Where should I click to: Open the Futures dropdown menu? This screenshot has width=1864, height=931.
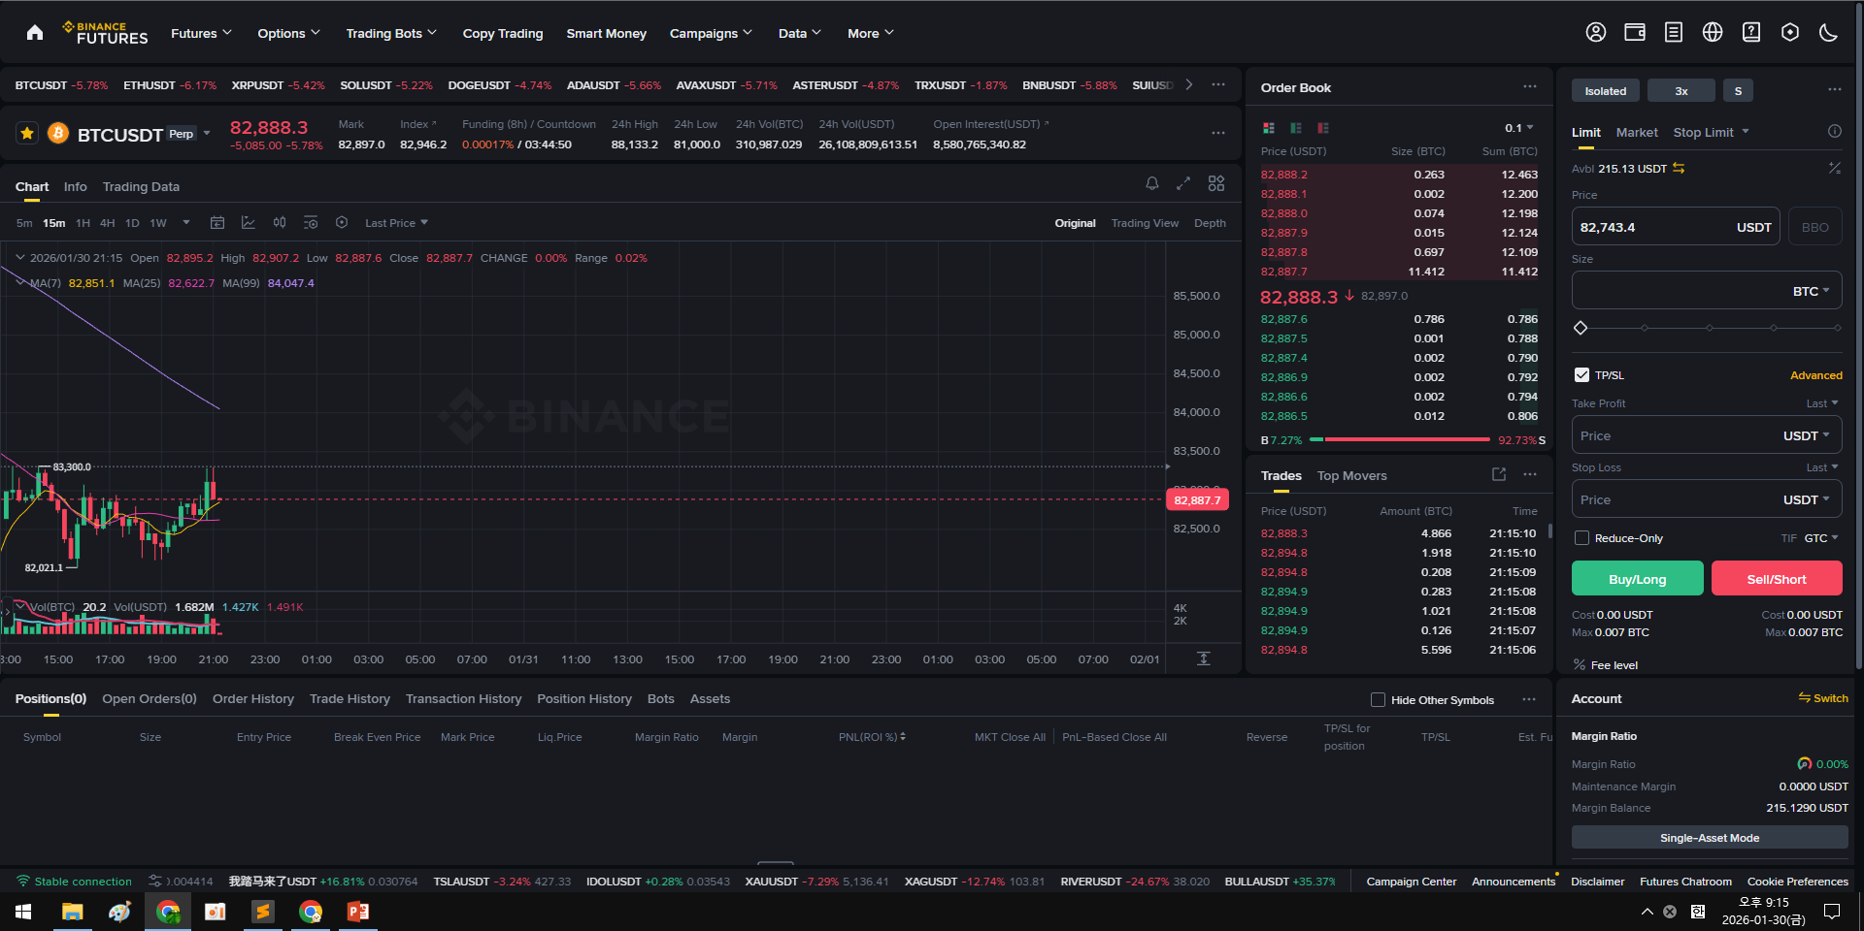click(x=201, y=33)
